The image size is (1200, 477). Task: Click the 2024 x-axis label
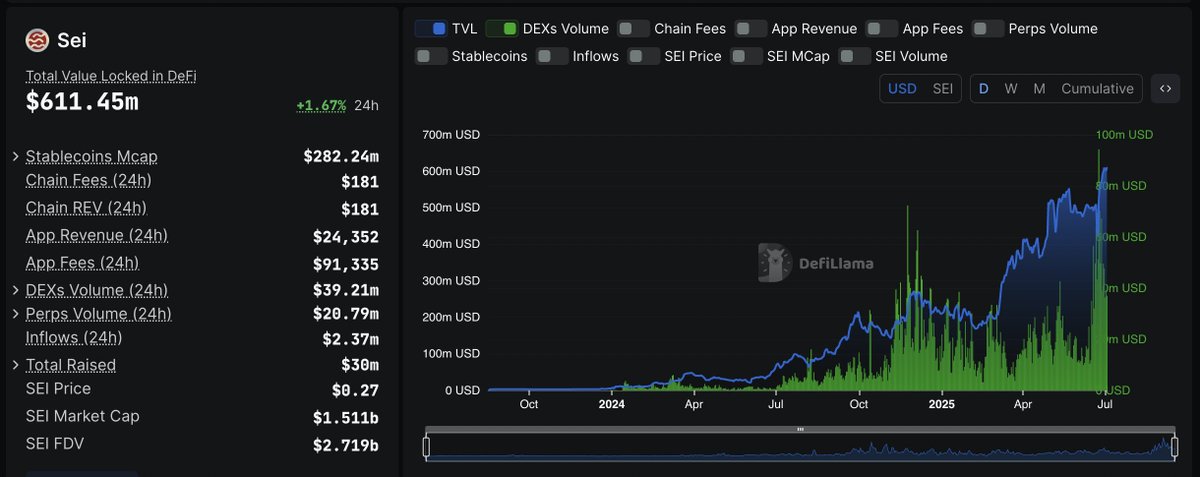[x=611, y=405]
